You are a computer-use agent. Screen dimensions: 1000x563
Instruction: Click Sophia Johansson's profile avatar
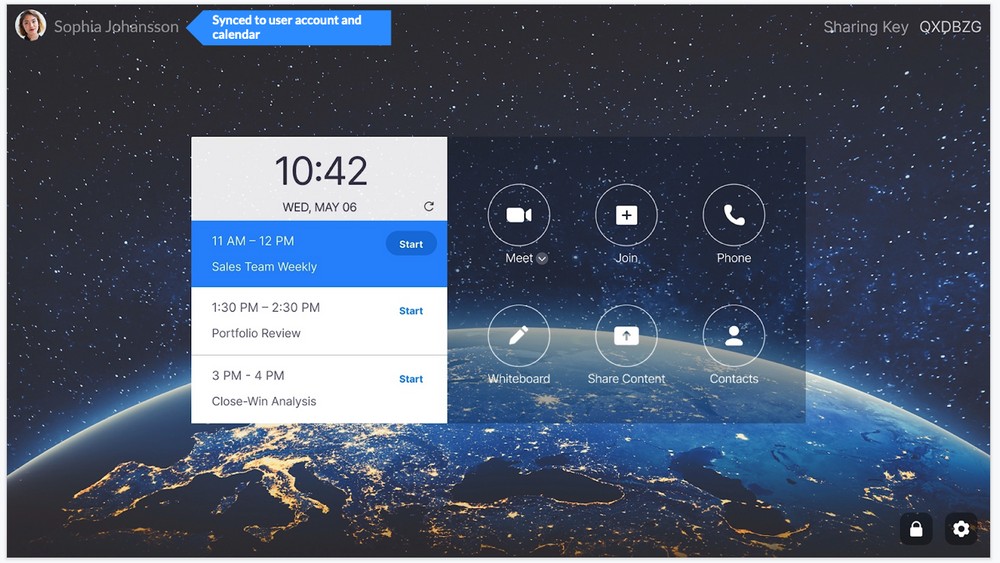click(31, 26)
